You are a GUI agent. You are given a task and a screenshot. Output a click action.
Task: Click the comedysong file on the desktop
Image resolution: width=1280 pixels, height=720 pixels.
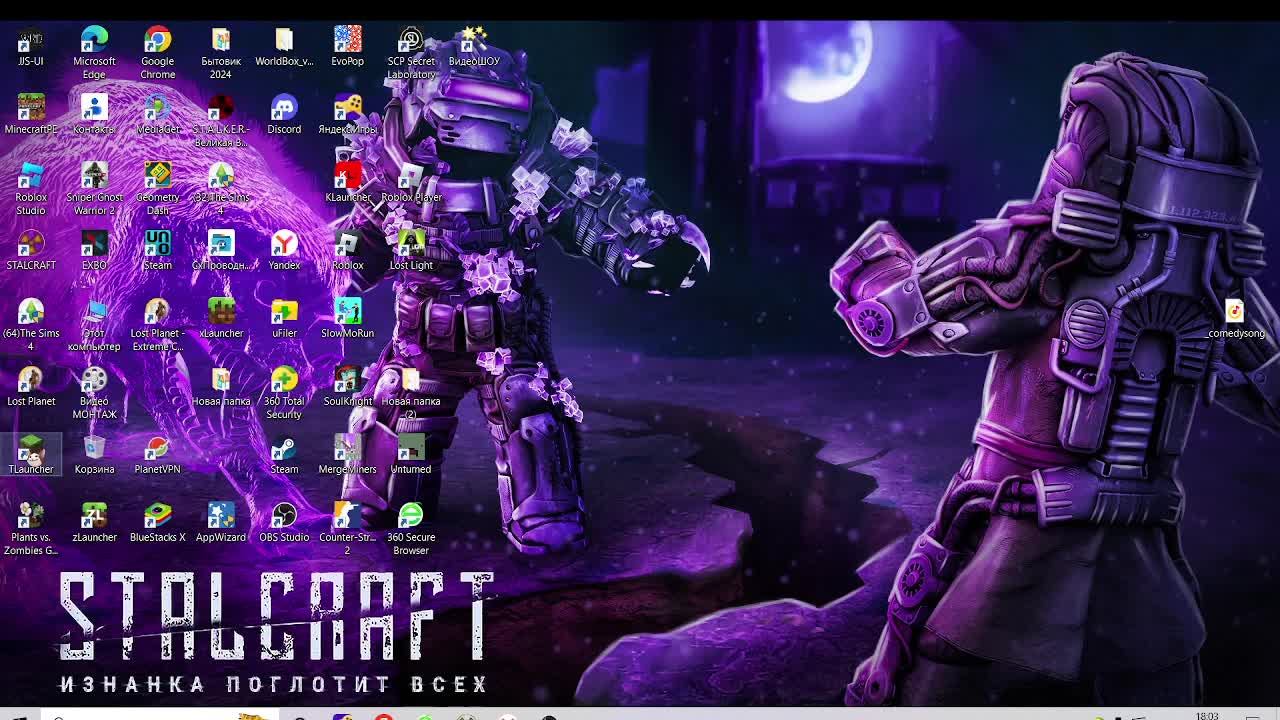[x=1236, y=319]
